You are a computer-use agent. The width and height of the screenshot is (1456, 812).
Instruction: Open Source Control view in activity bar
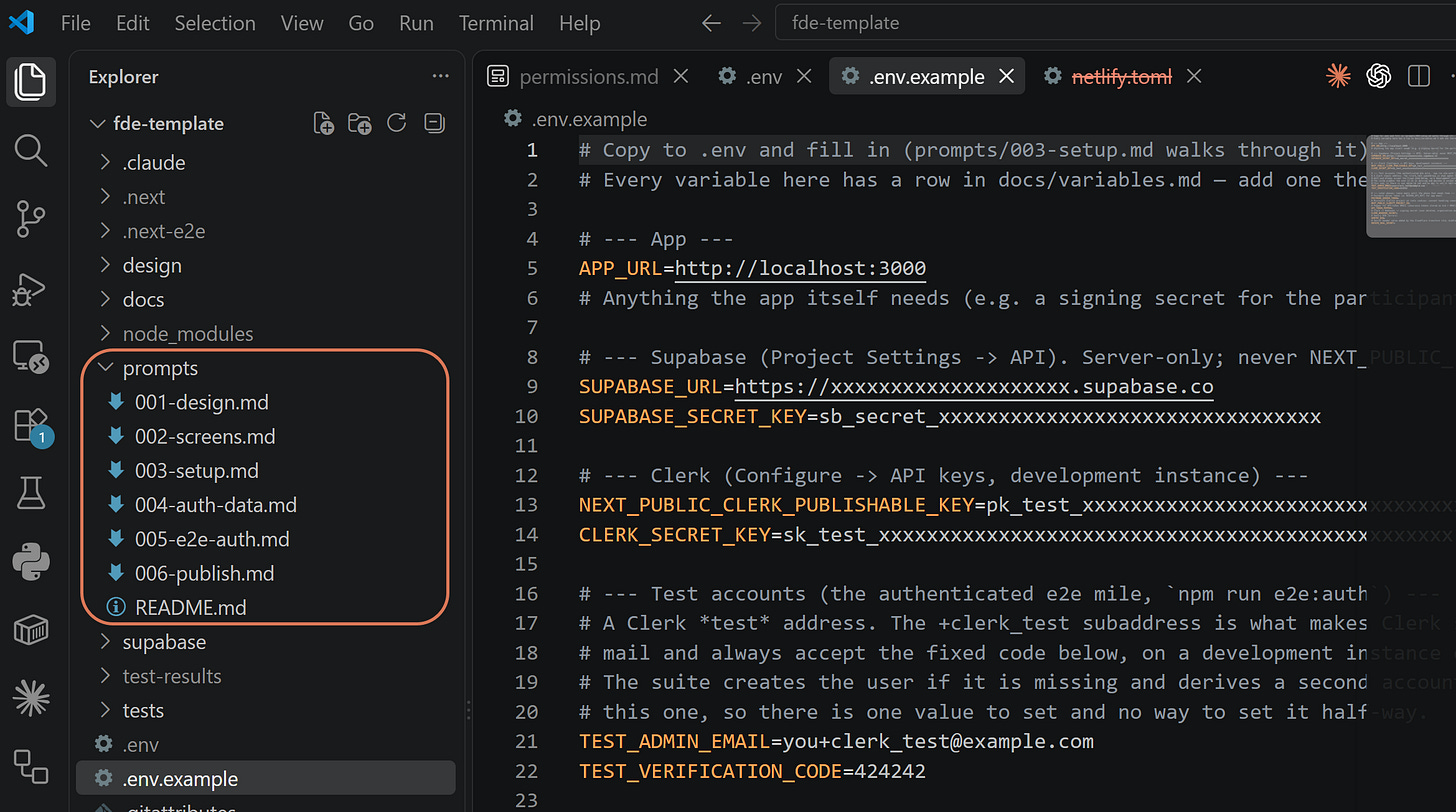click(31, 219)
